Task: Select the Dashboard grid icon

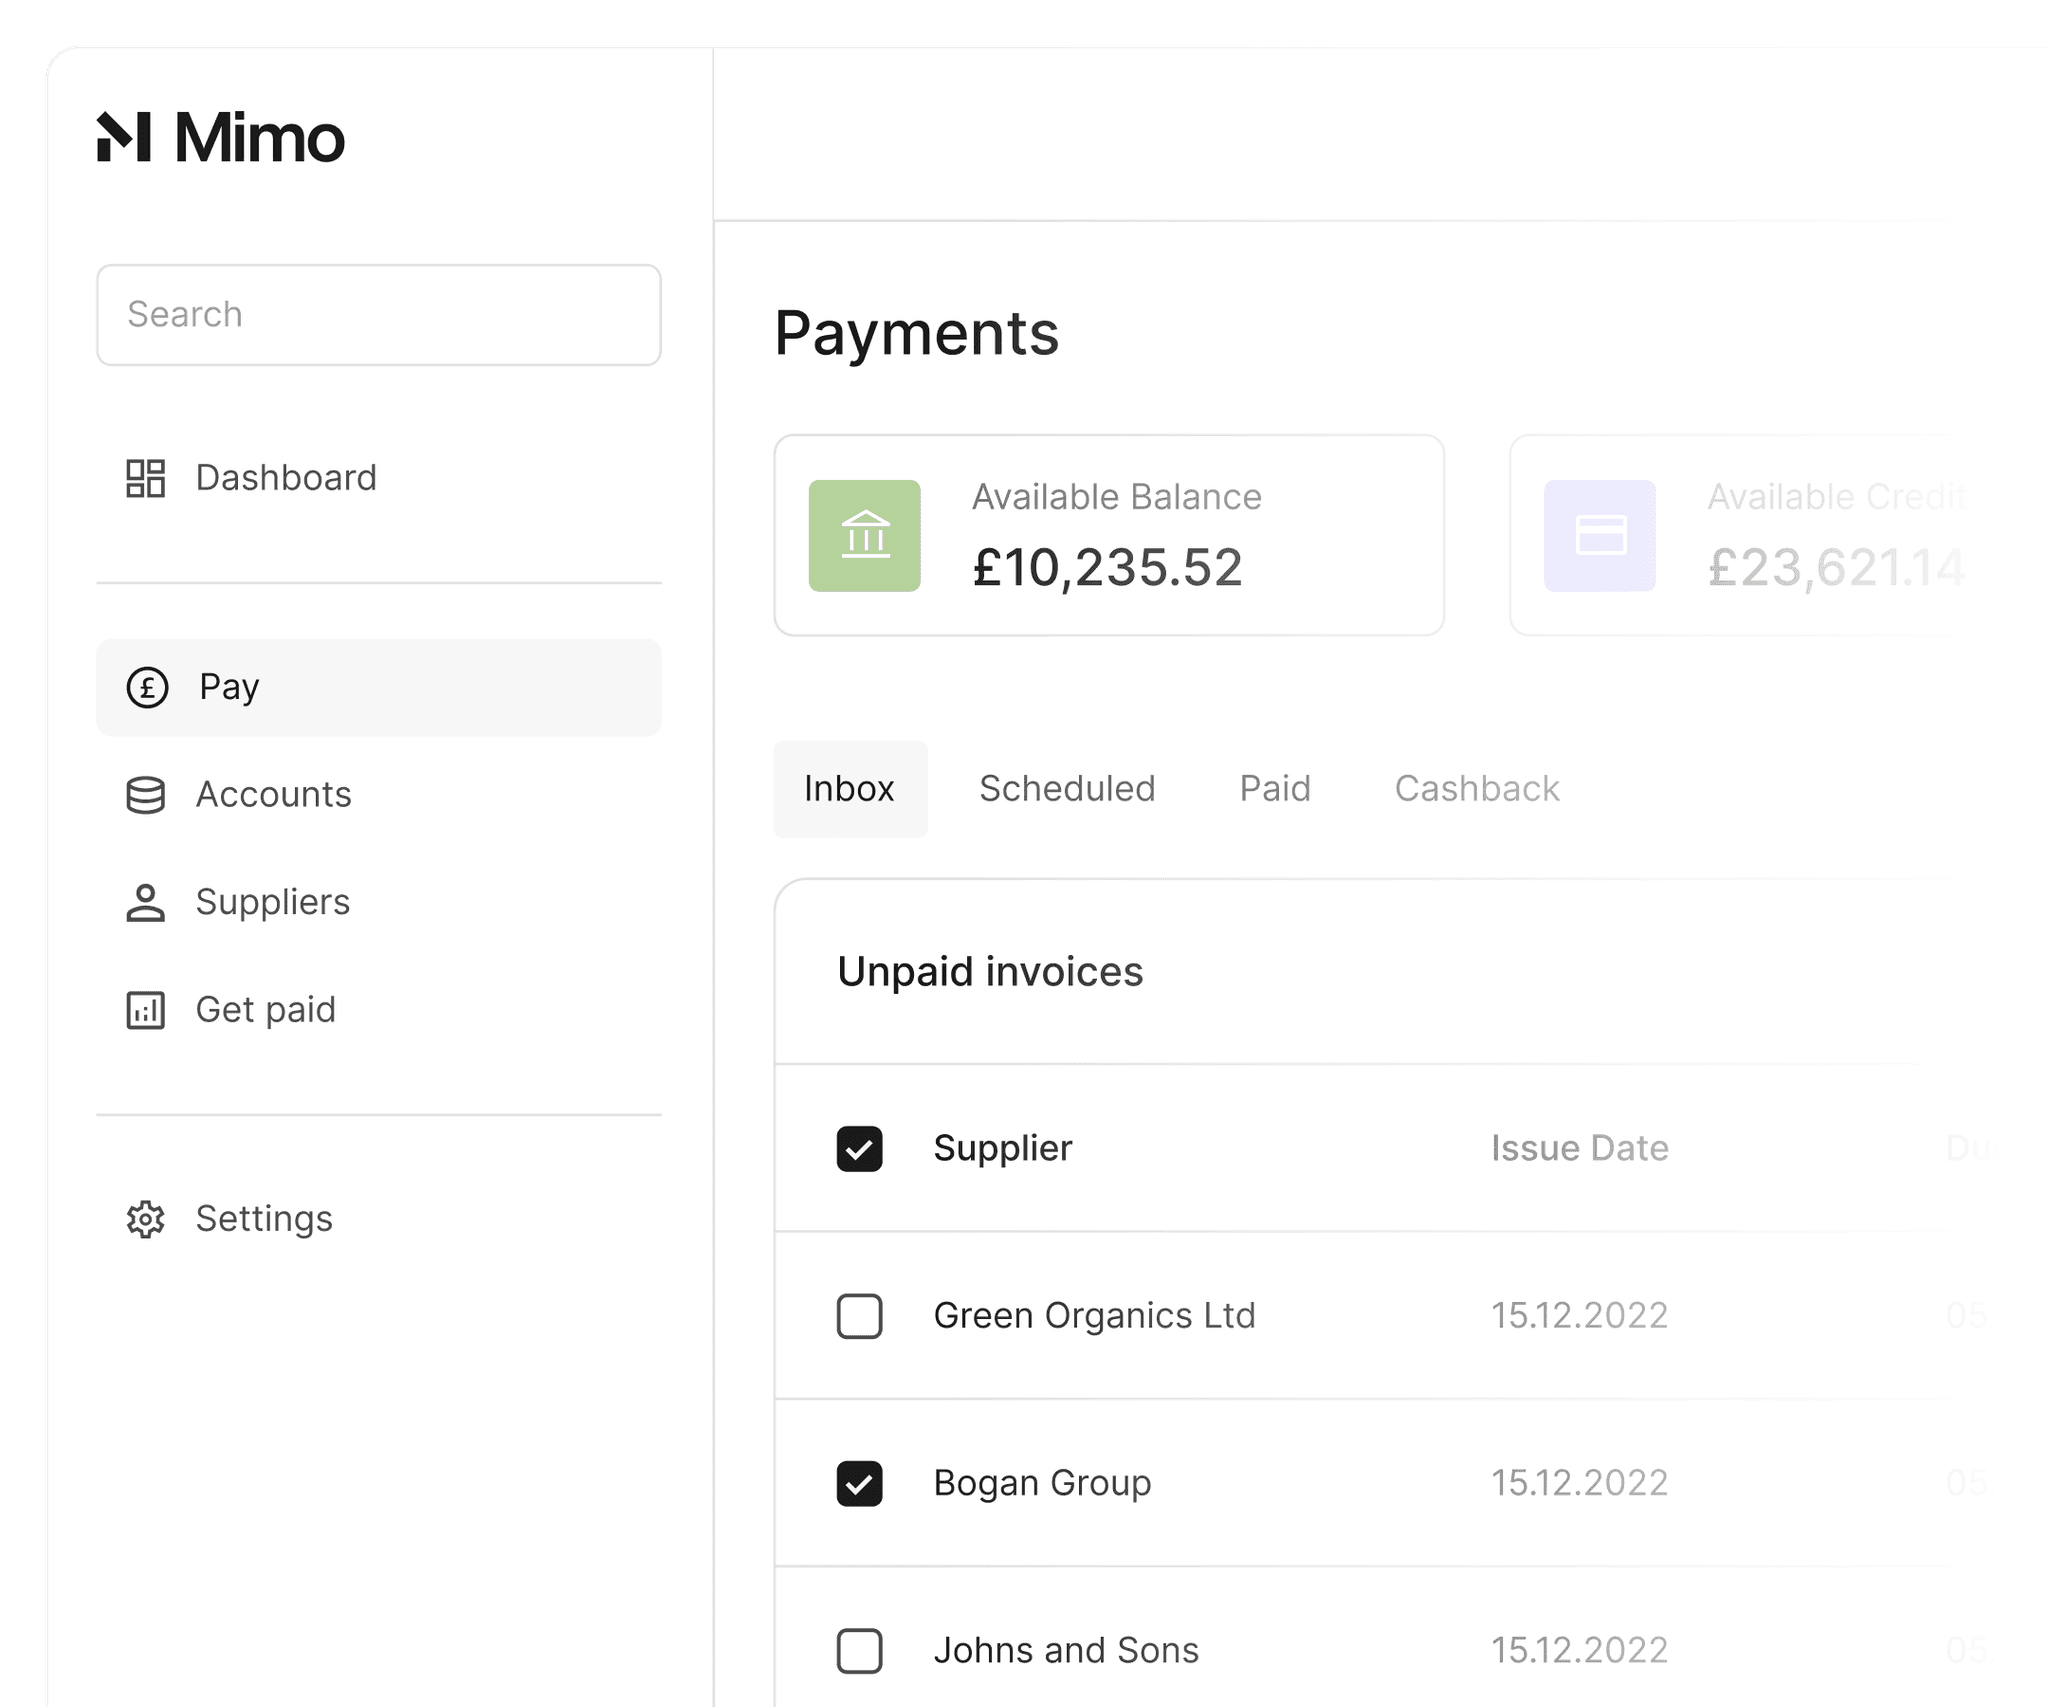Action: (146, 479)
